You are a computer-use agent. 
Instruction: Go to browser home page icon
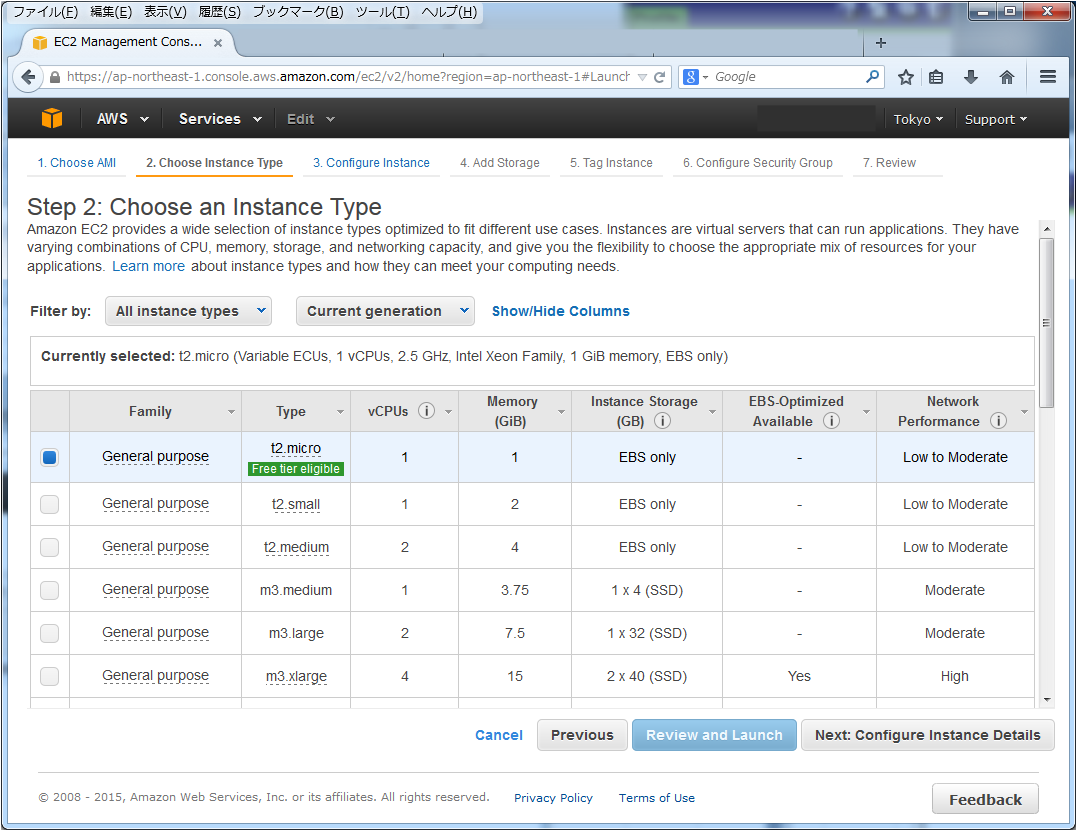[x=1006, y=77]
